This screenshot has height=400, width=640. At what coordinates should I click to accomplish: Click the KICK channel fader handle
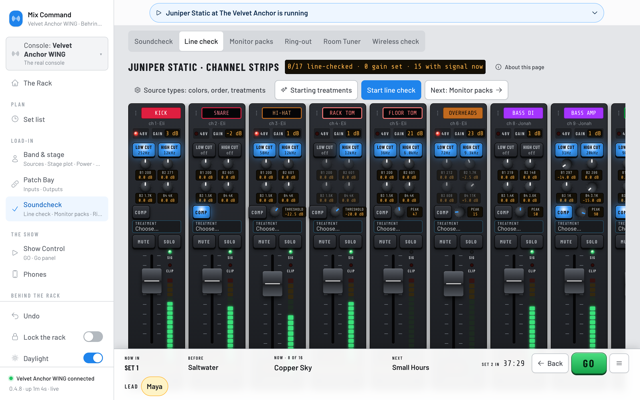coord(151,281)
